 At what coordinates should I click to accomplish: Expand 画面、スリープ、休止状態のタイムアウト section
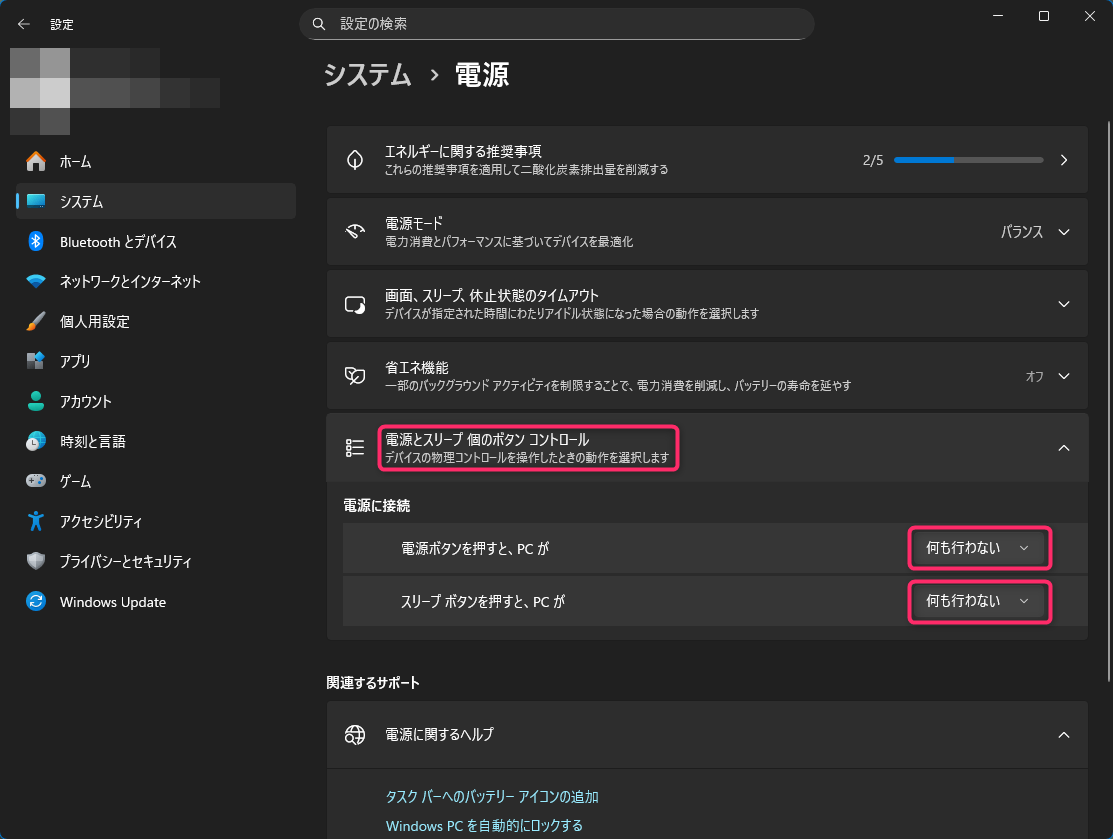1063,304
